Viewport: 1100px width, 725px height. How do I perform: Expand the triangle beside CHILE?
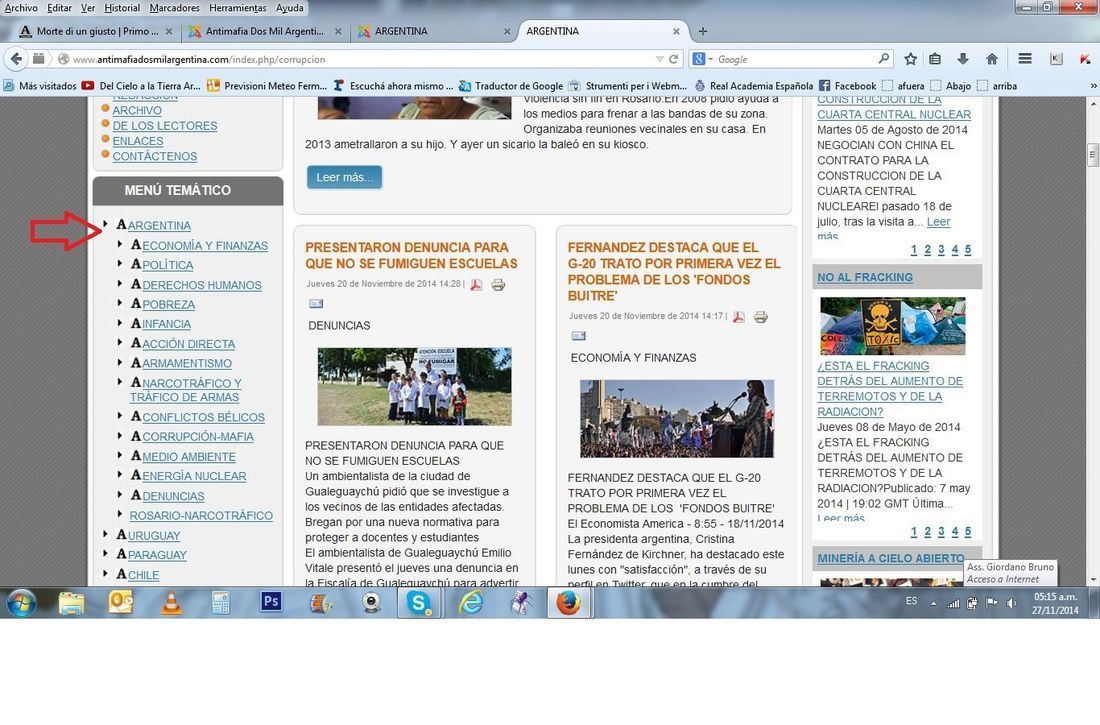click(105, 573)
